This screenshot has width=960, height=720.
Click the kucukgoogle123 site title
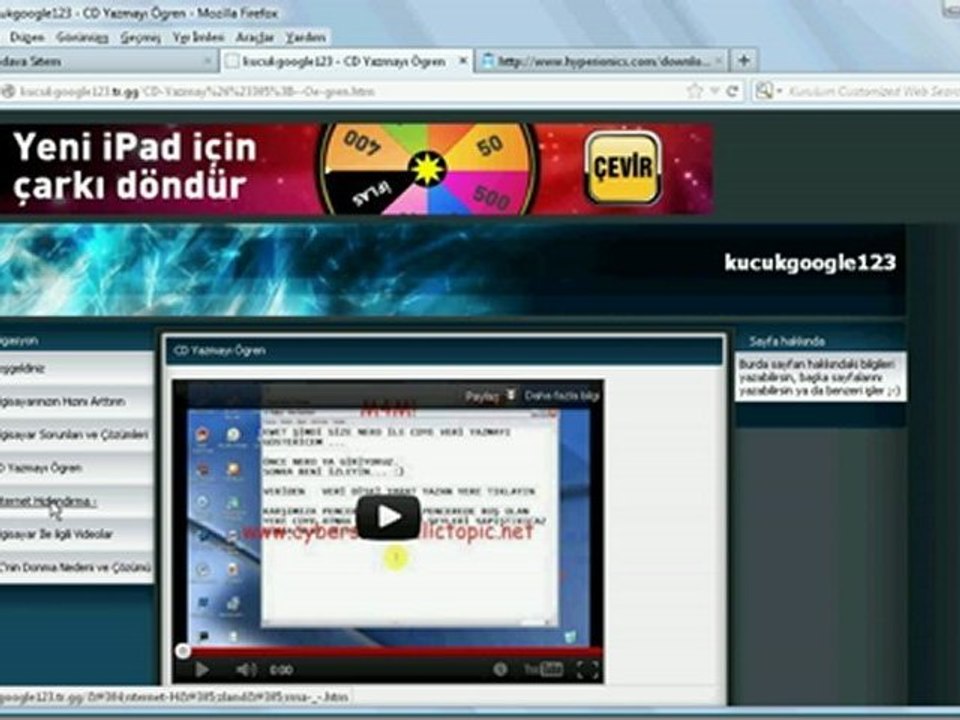[x=810, y=263]
